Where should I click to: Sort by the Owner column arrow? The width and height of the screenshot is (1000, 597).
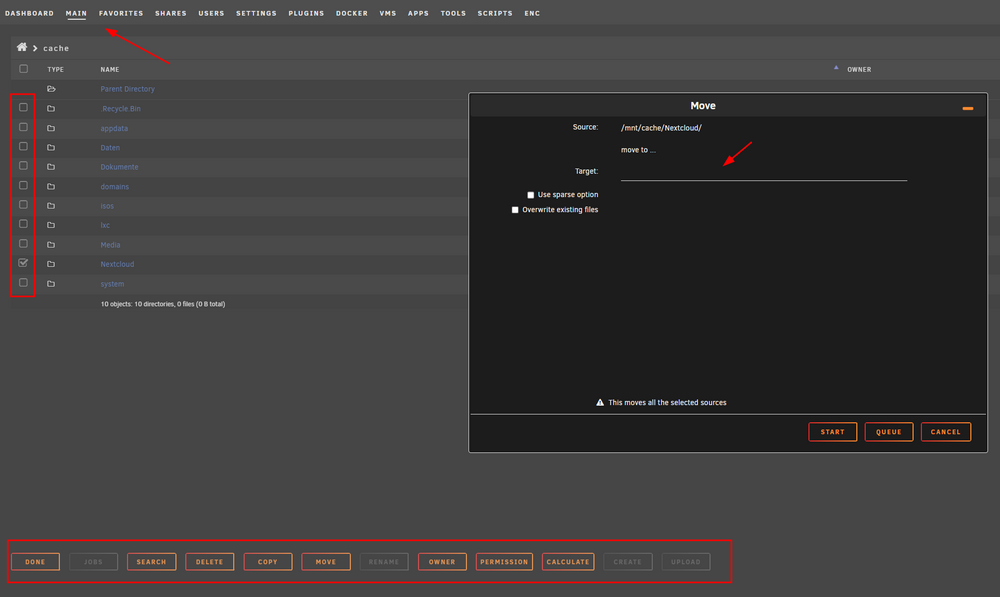(x=836, y=68)
